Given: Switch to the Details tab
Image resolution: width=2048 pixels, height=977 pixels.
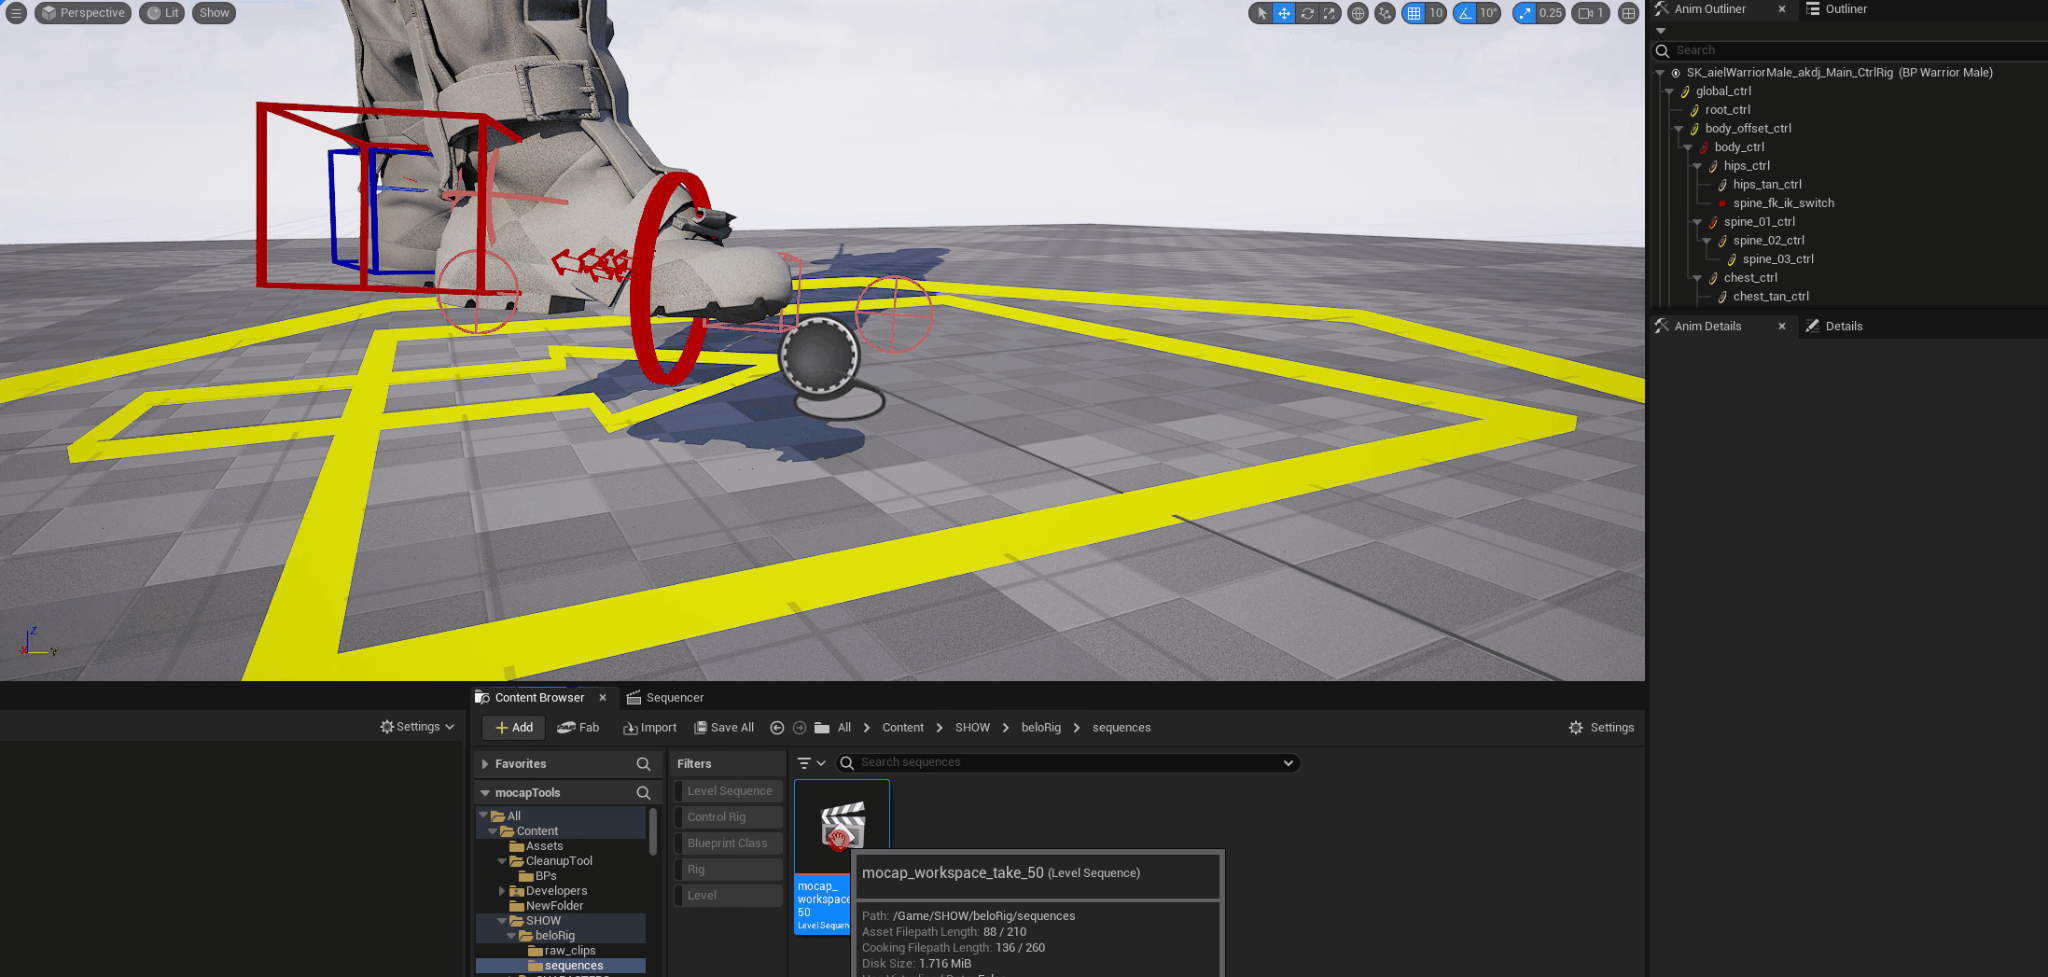Looking at the screenshot, I should tap(1834, 326).
